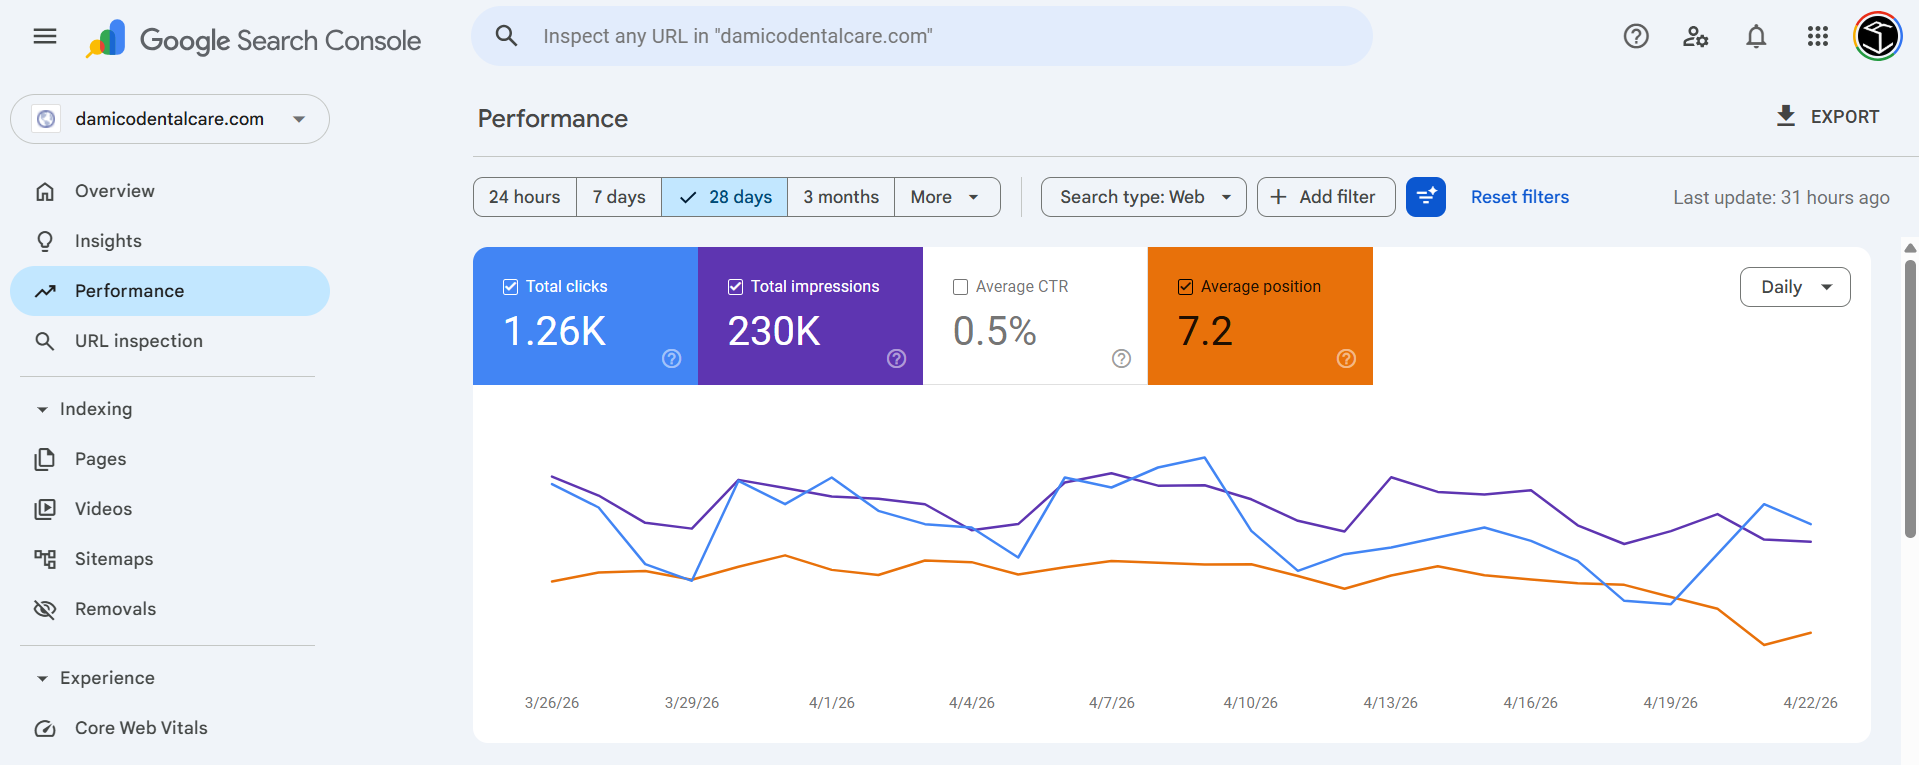Click the Add filter button
The height and width of the screenshot is (765, 1919).
[x=1326, y=197]
